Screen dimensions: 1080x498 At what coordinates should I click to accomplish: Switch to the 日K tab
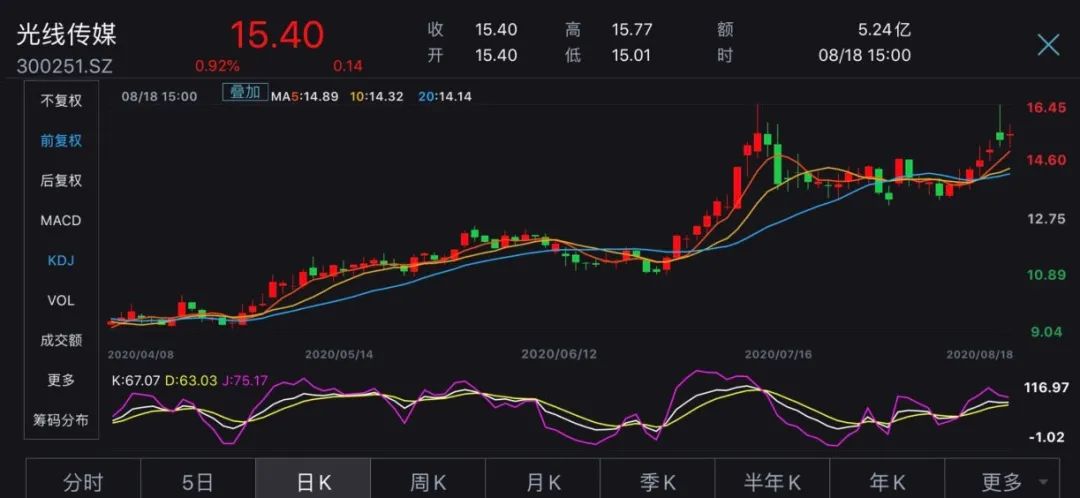[x=313, y=481]
